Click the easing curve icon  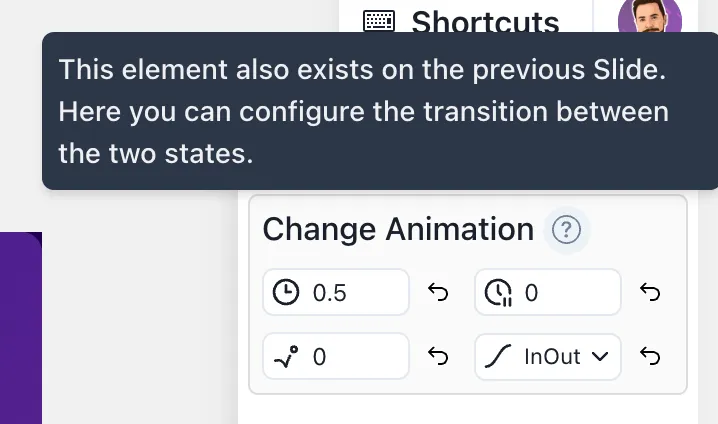[x=498, y=356]
